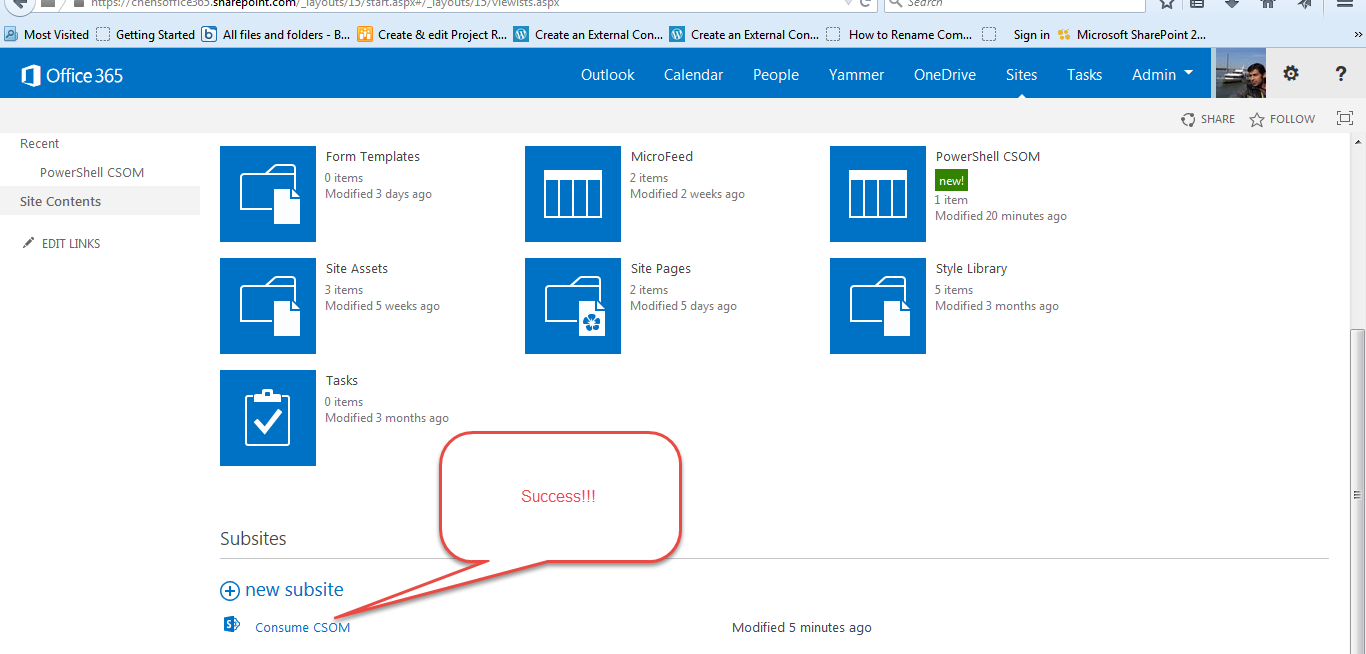Create a new subsite with the plus link
Screen dimensions: 1366x654
[282, 590]
